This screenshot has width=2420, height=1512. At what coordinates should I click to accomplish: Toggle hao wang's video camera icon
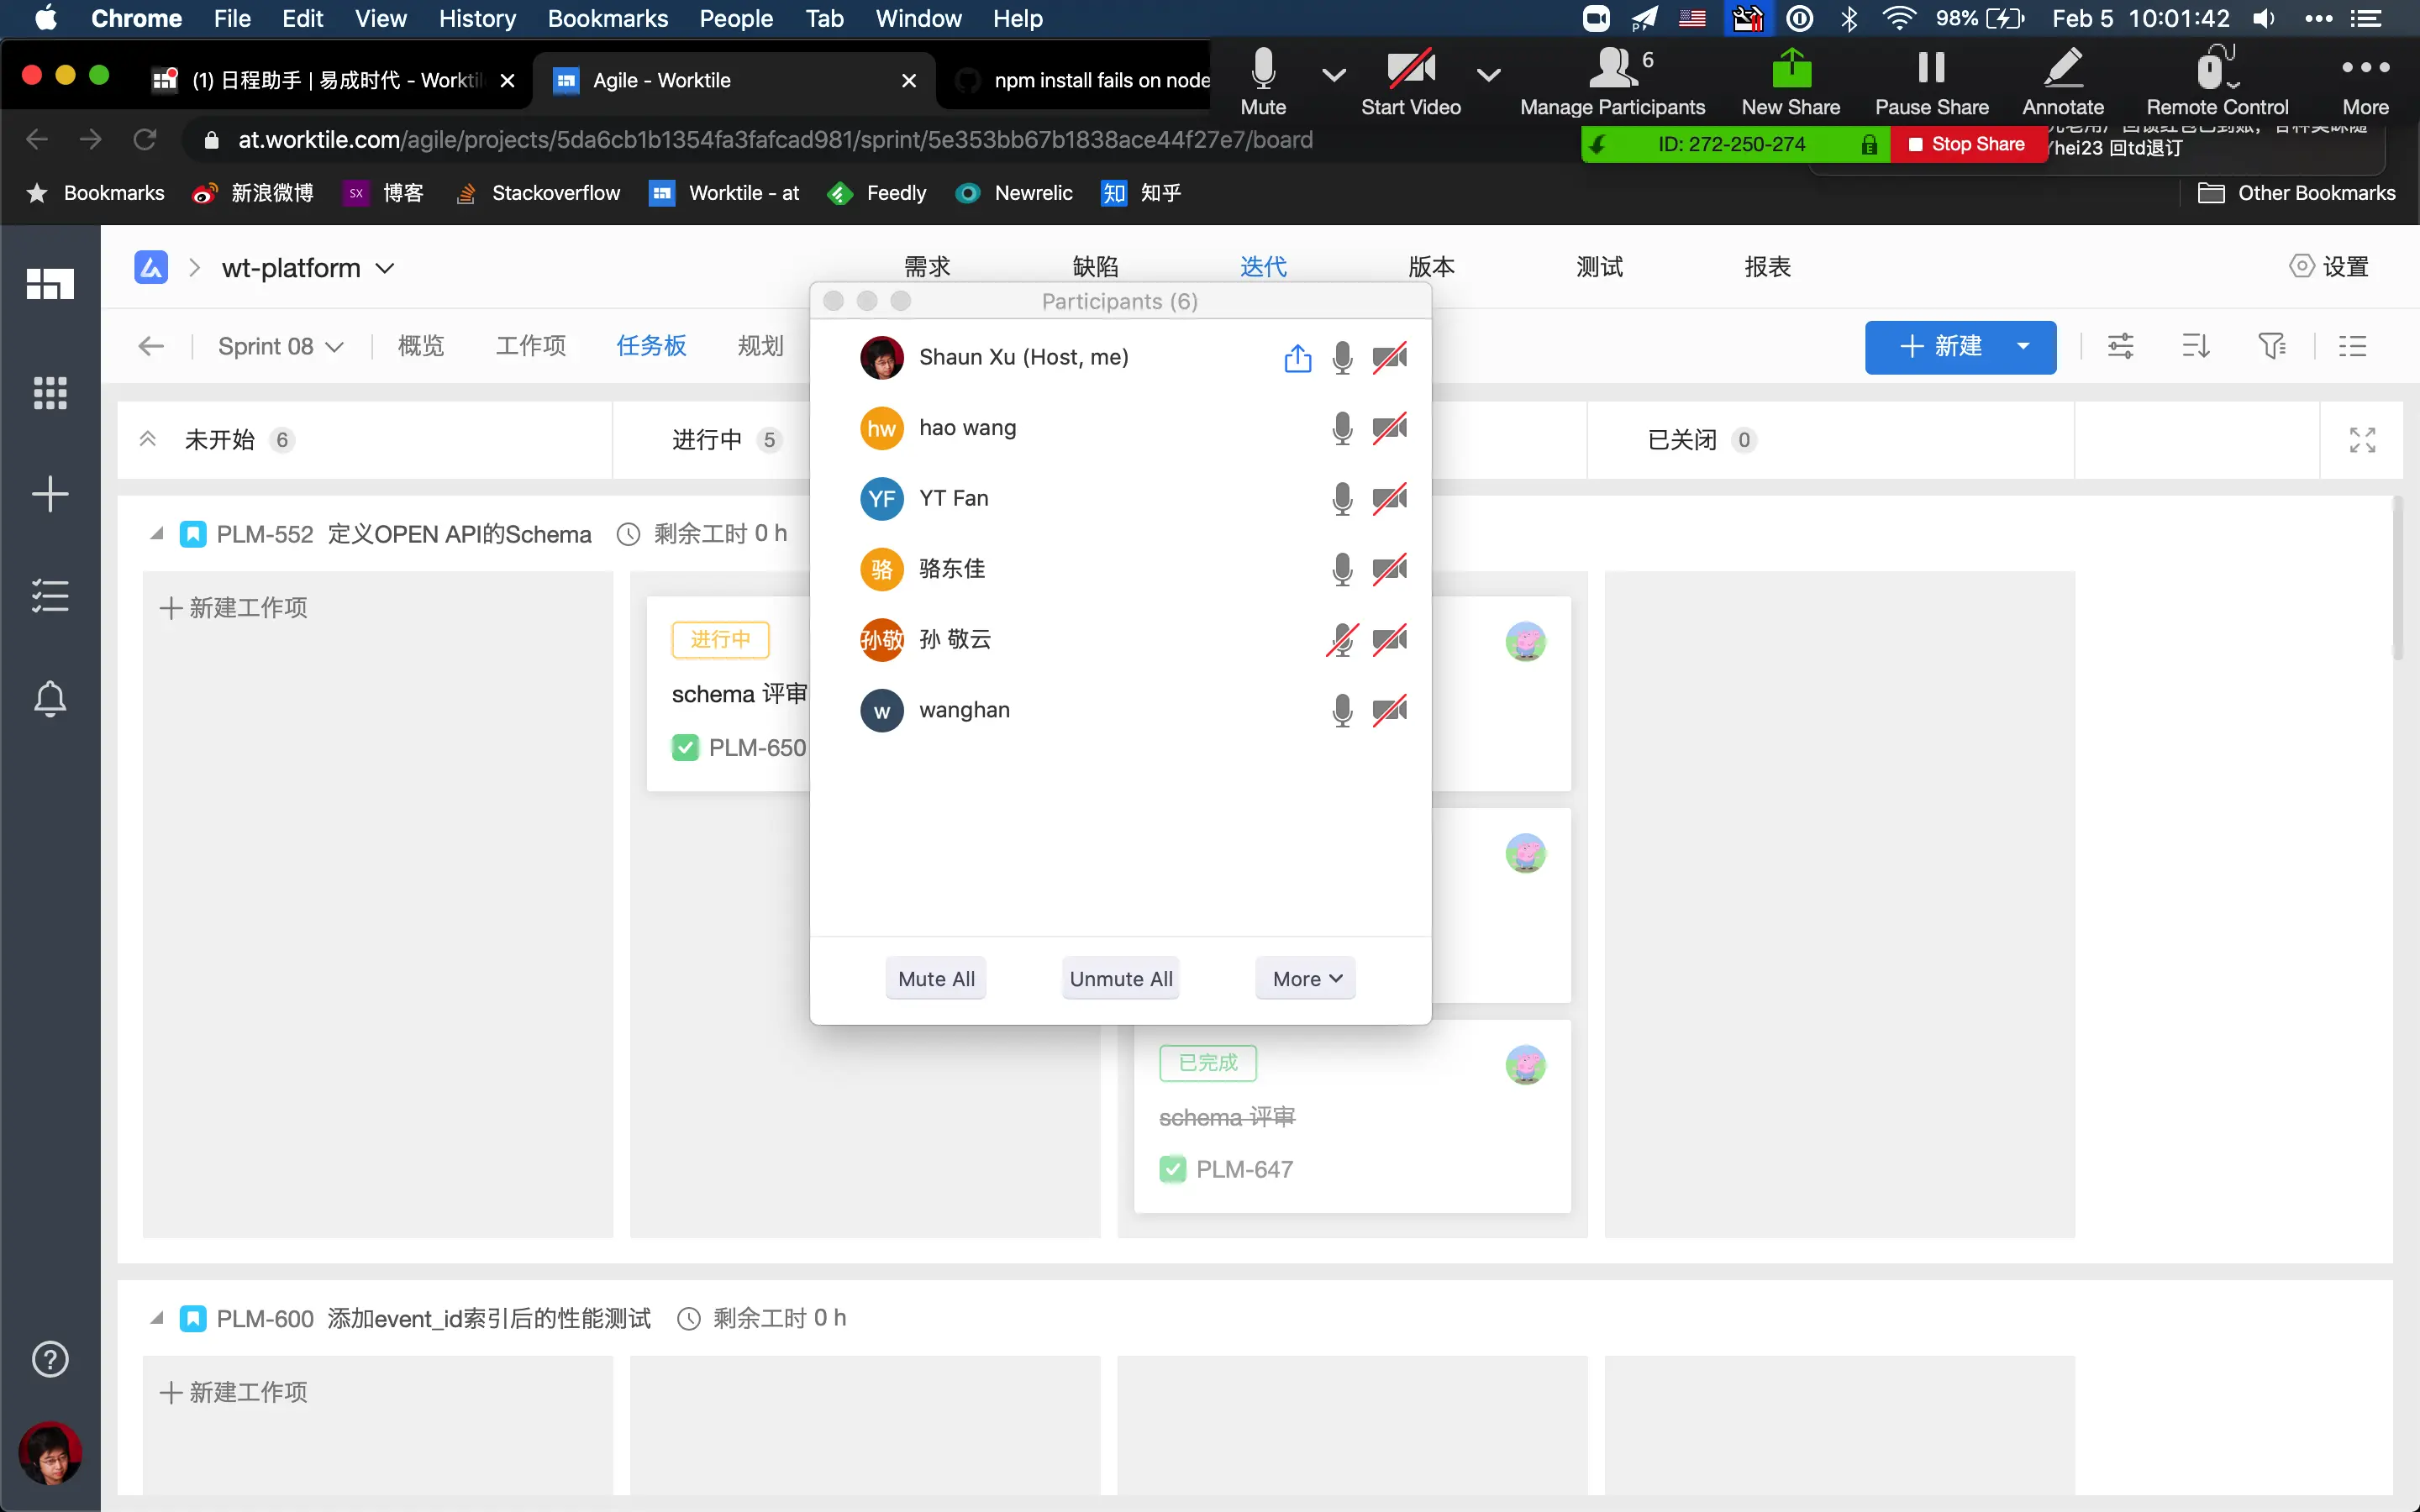pos(1389,428)
